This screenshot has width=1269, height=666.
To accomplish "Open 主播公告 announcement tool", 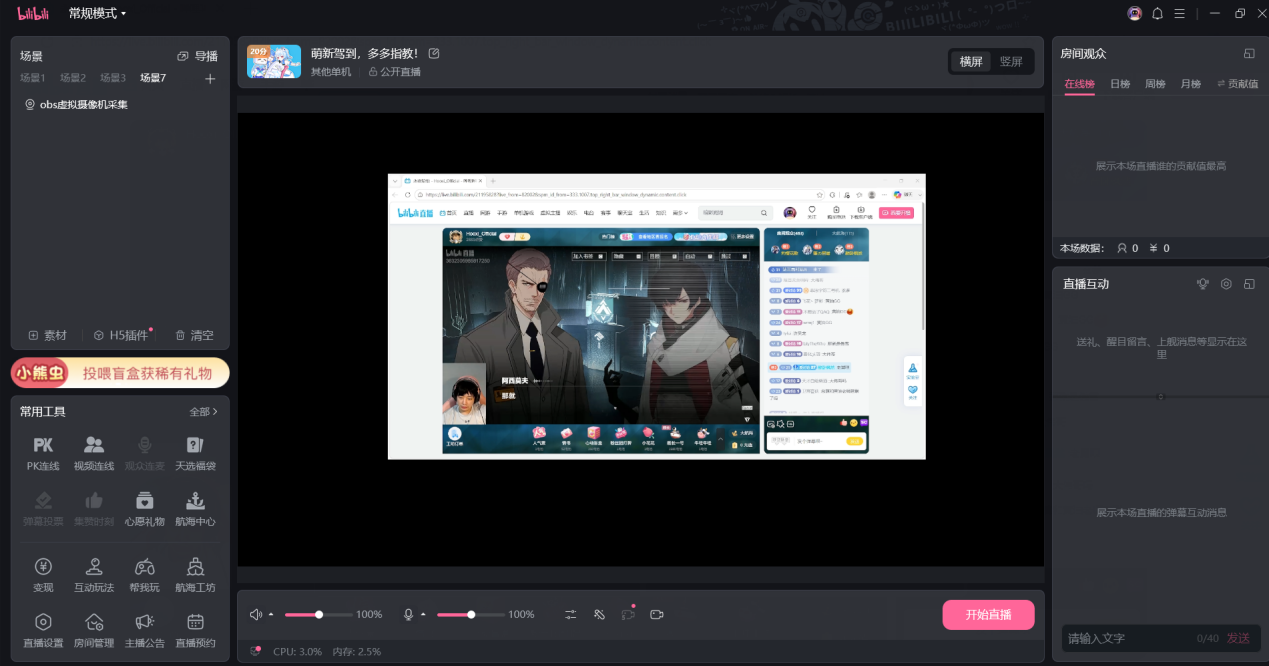I will click(145, 630).
